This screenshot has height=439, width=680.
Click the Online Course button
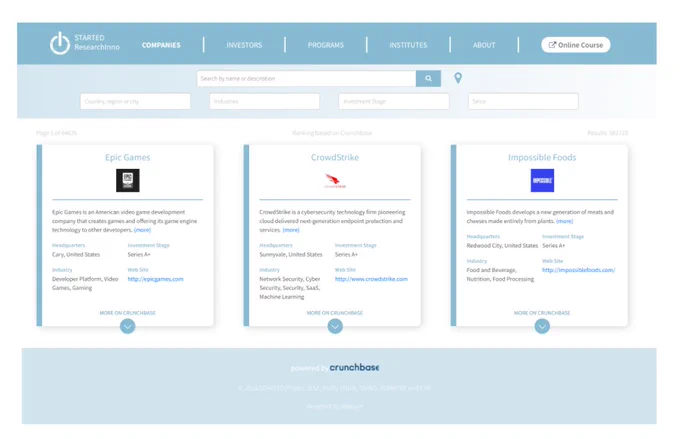click(575, 45)
